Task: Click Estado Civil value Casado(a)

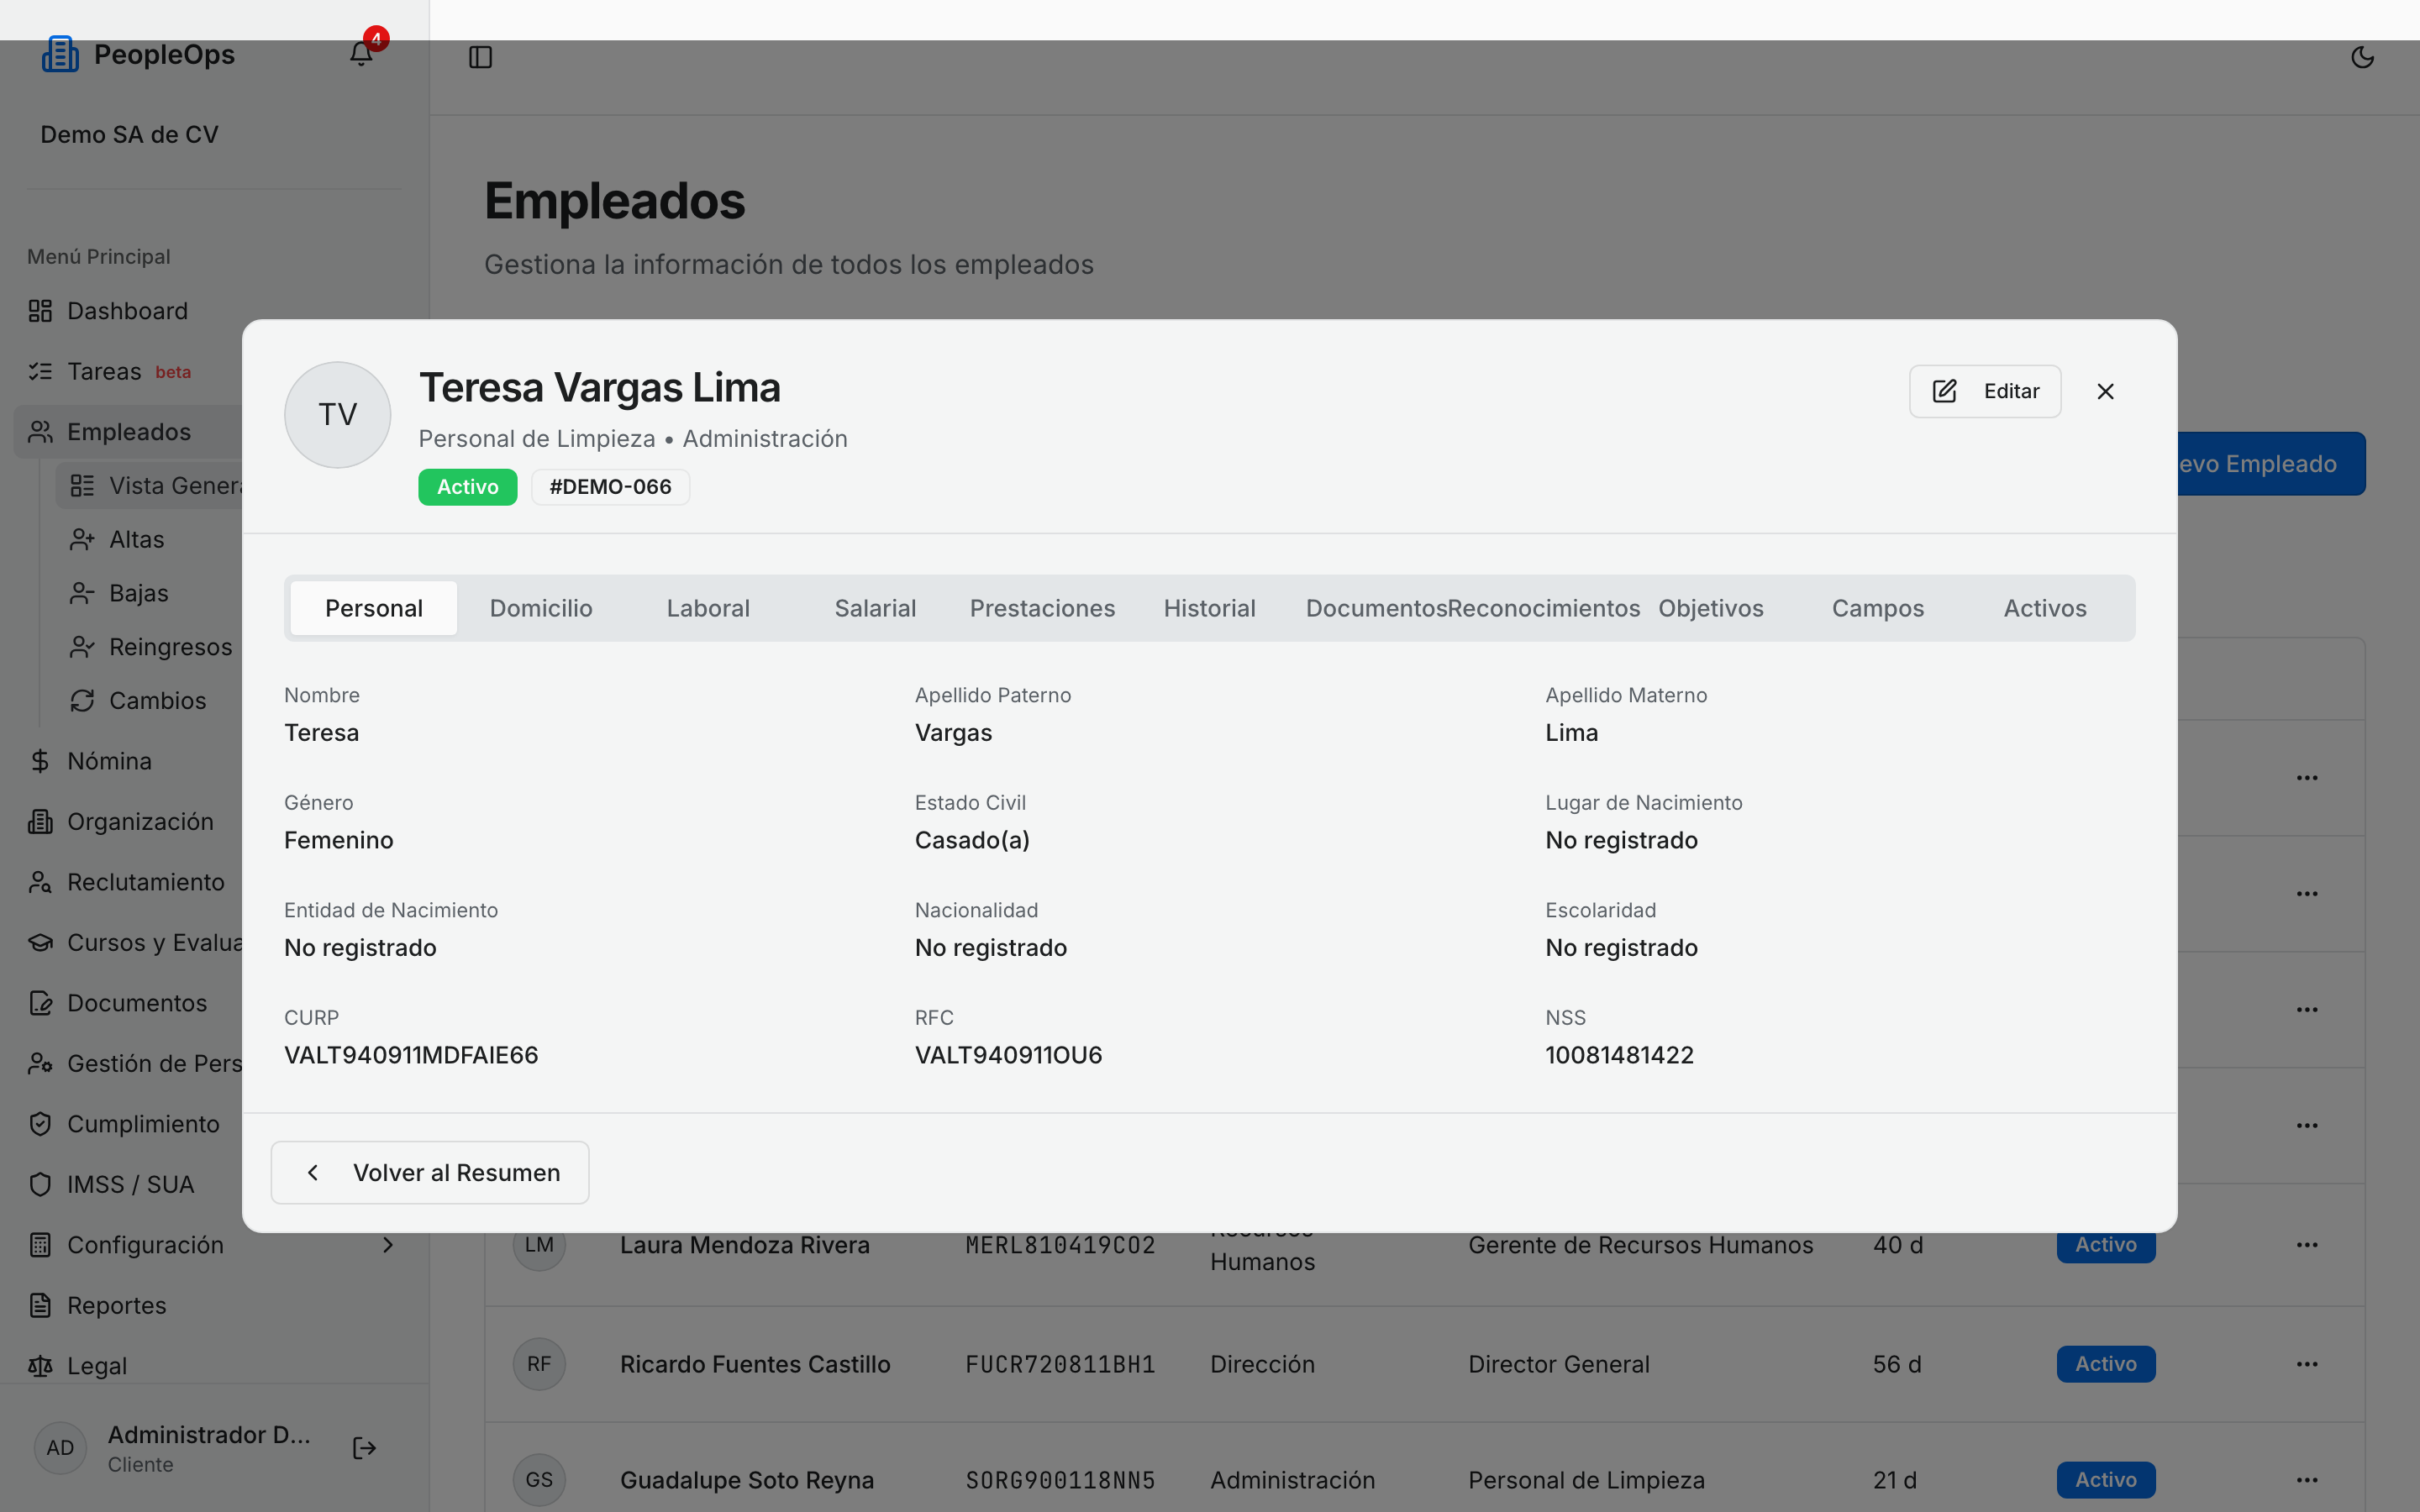Action: click(x=972, y=840)
